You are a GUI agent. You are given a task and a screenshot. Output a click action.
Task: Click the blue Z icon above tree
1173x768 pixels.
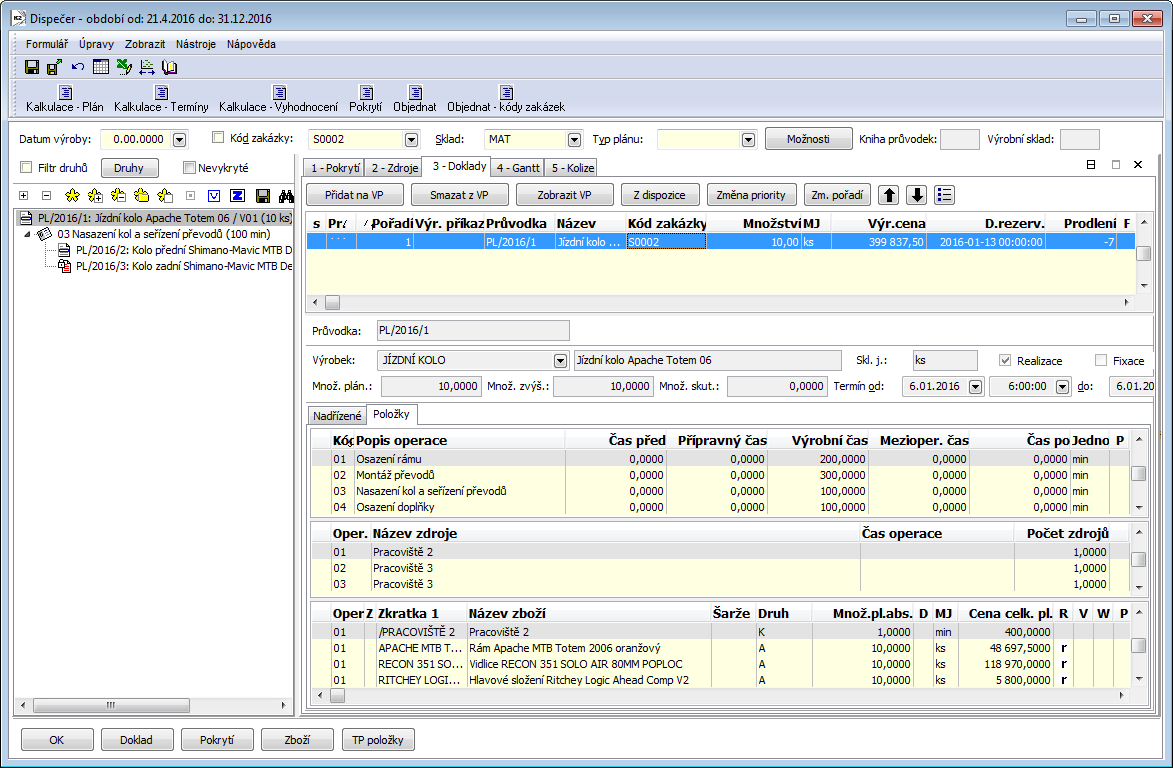(x=237, y=196)
